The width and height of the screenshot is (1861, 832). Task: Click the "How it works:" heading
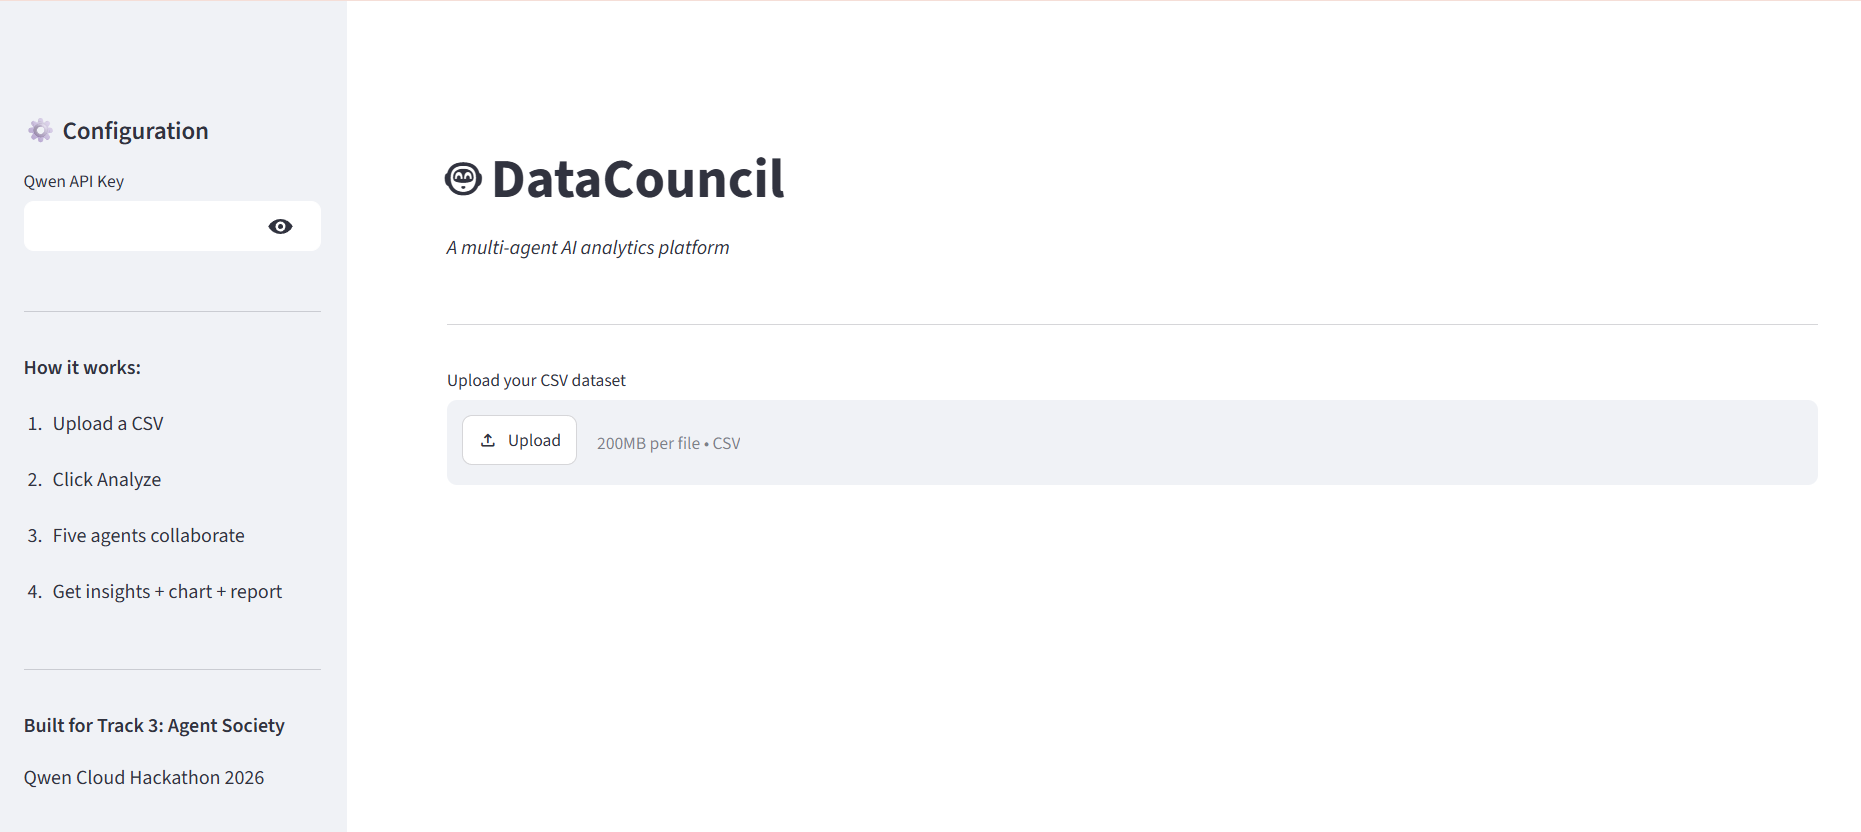pos(82,367)
